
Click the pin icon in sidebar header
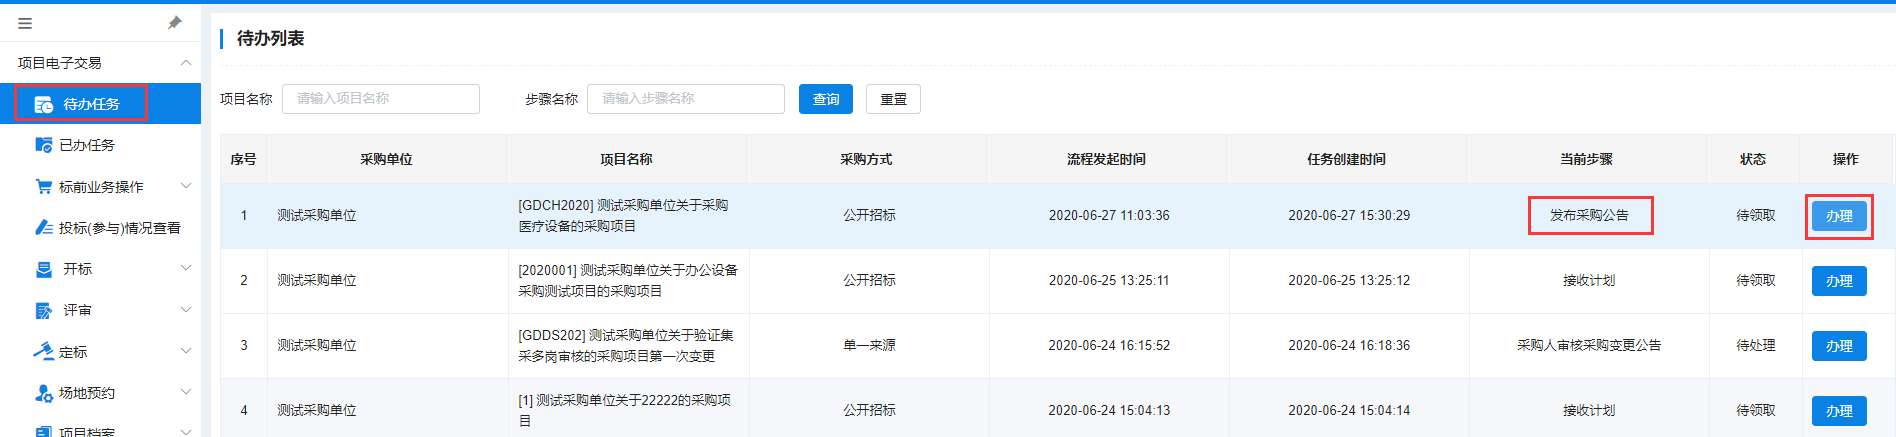pyautogui.click(x=175, y=22)
